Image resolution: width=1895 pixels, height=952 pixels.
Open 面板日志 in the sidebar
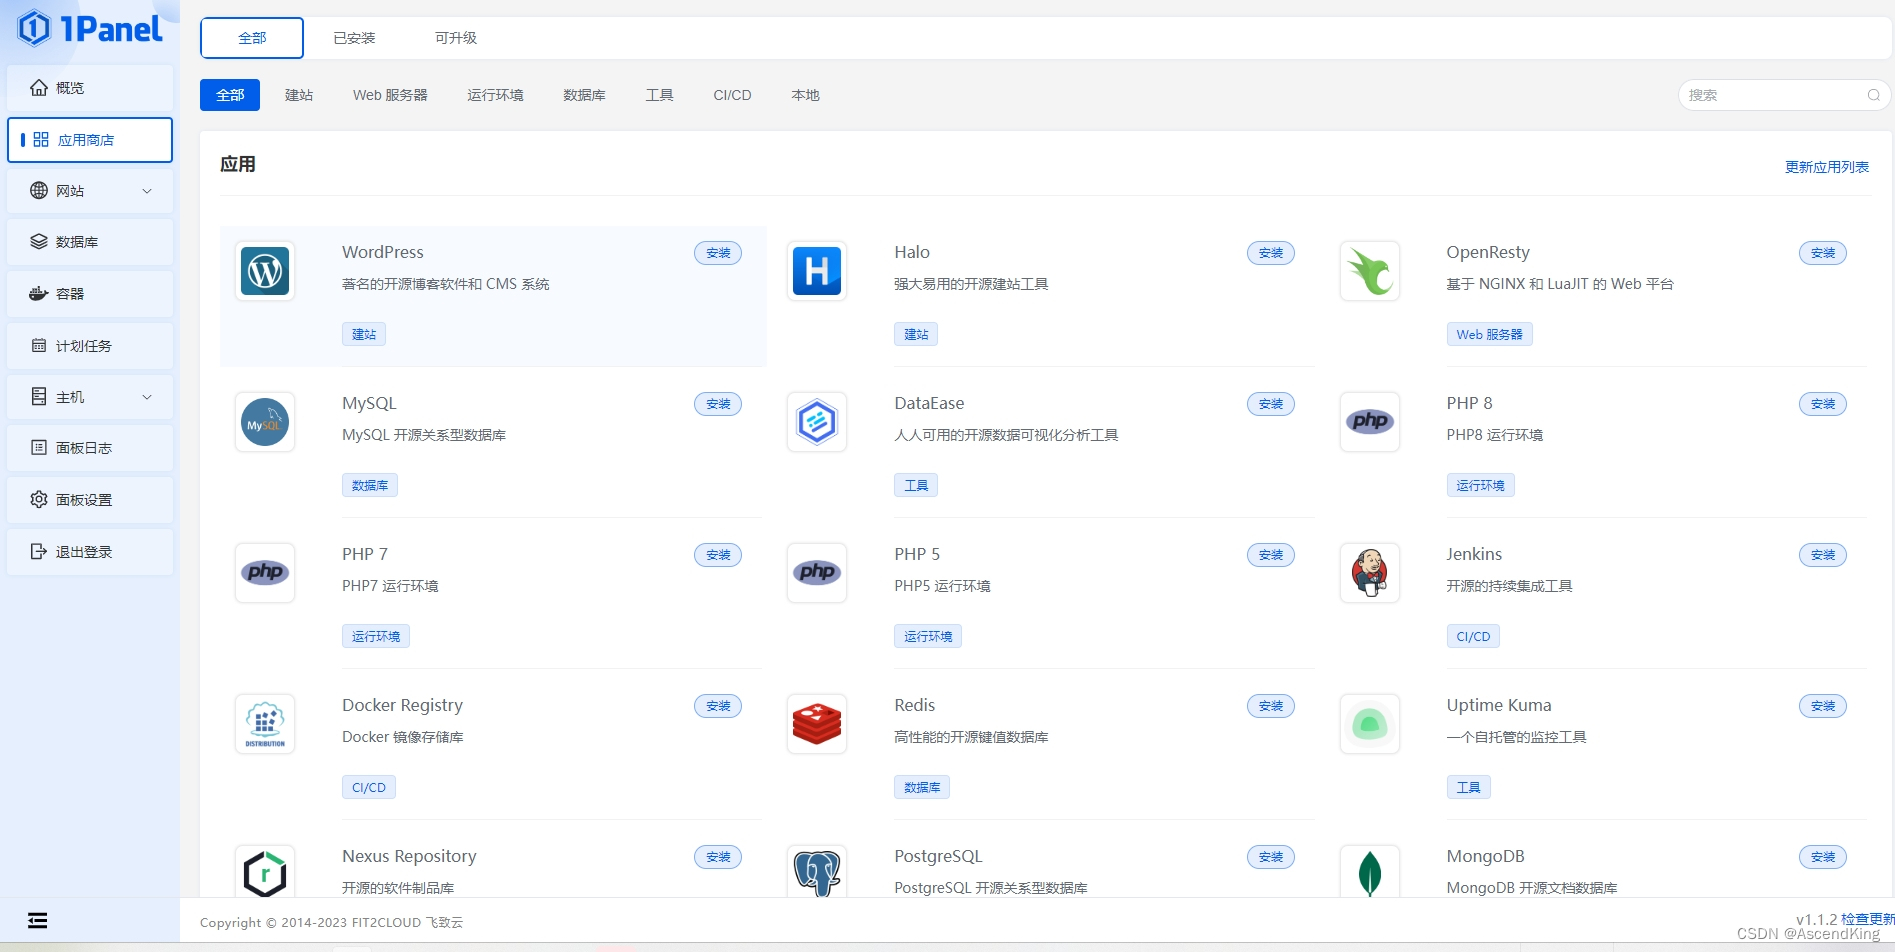pyautogui.click(x=90, y=448)
